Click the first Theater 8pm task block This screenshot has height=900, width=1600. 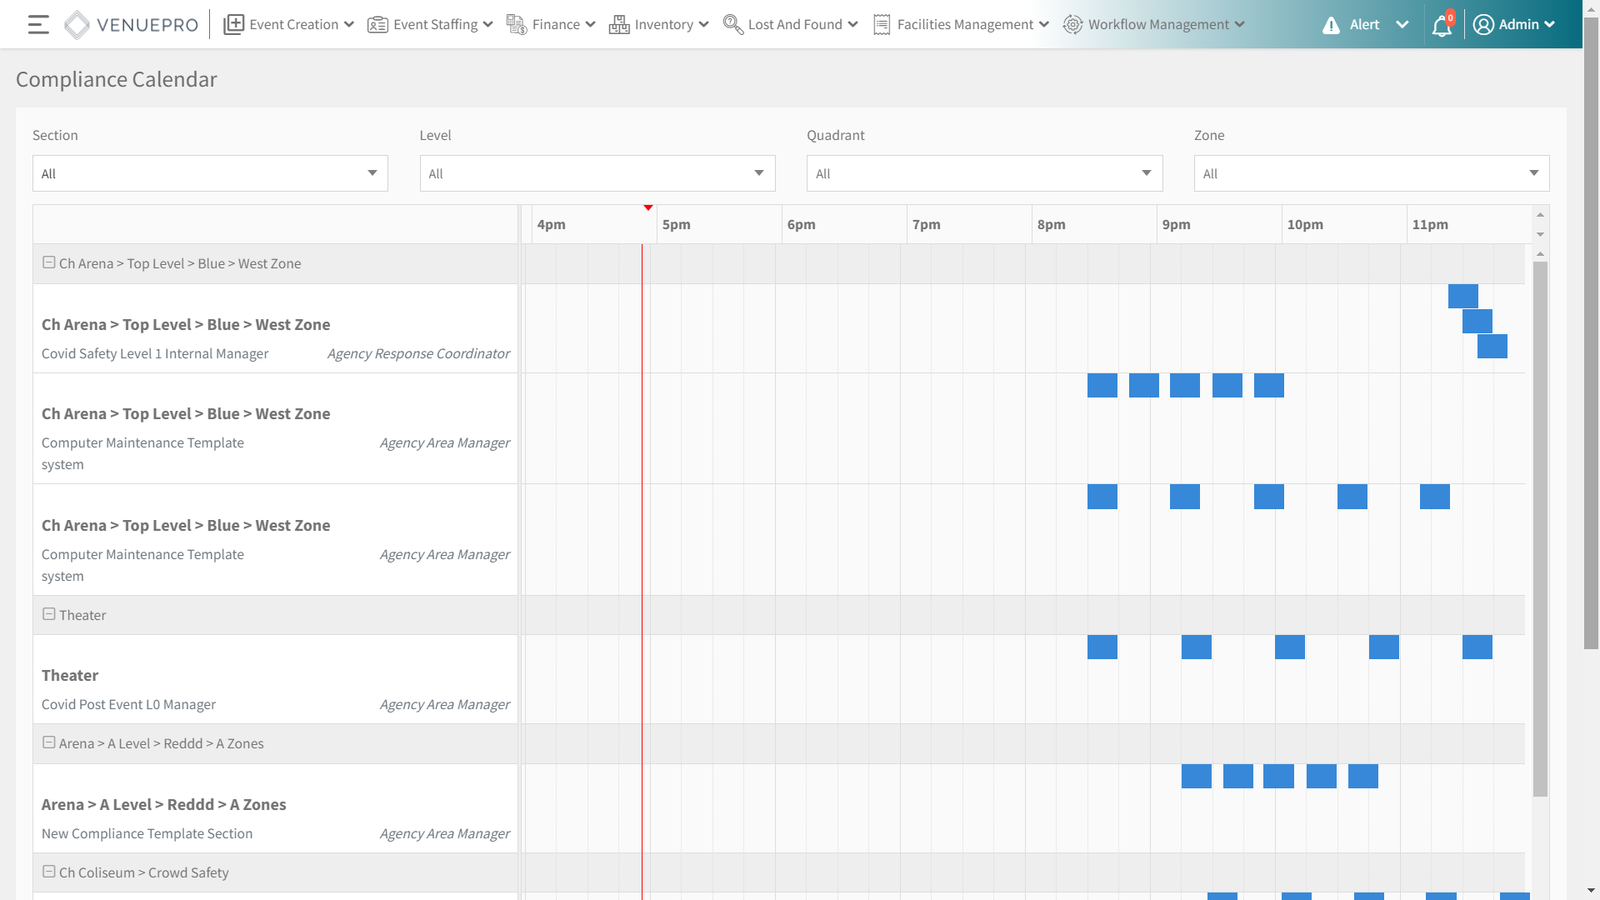pos(1102,647)
